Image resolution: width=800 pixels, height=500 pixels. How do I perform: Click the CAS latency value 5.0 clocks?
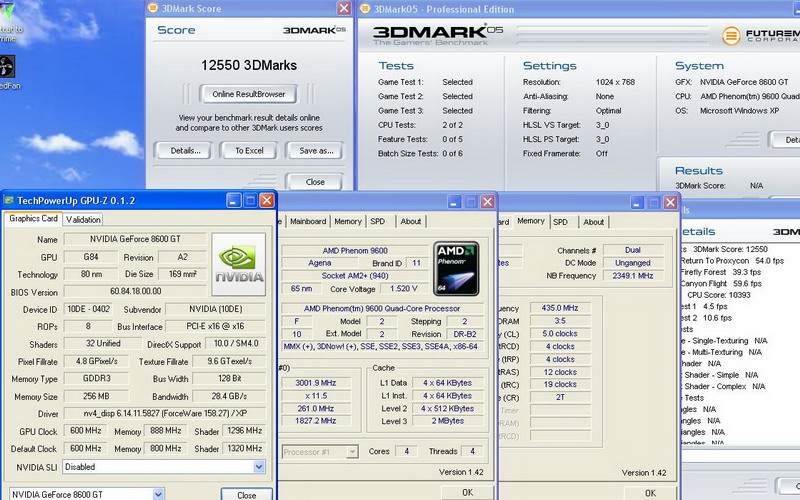pyautogui.click(x=560, y=333)
